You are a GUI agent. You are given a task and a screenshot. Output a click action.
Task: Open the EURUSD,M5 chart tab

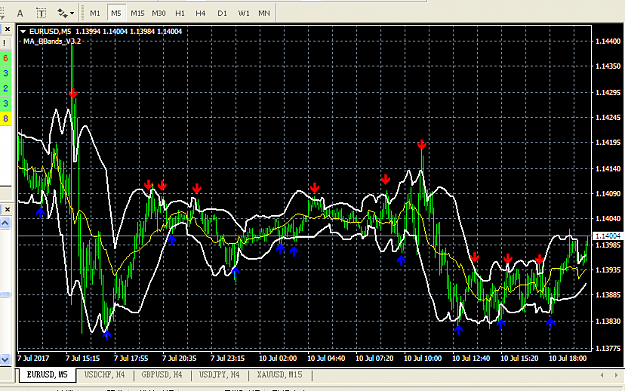point(47,375)
